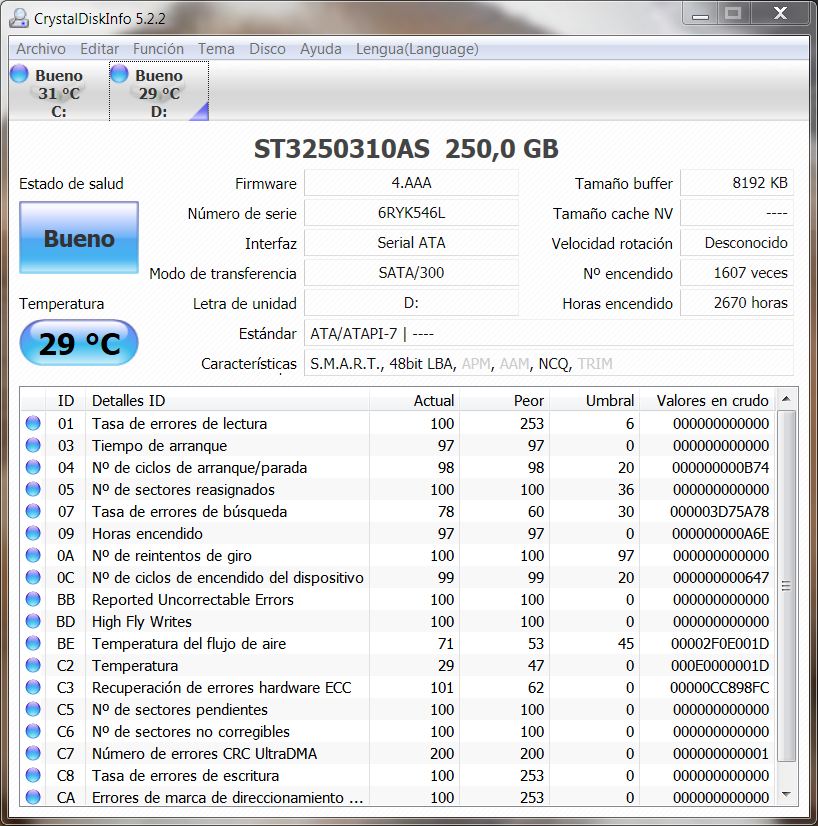The image size is (818, 826).
Task: Click the Estándar field ATA/ATAPI-7
Action: pos(549,333)
